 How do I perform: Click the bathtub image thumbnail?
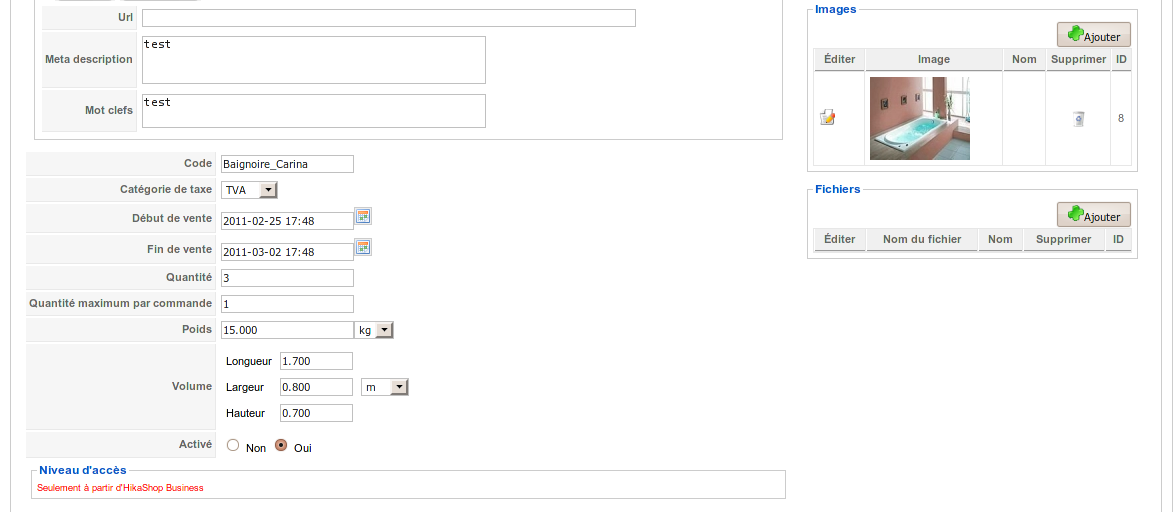919,118
